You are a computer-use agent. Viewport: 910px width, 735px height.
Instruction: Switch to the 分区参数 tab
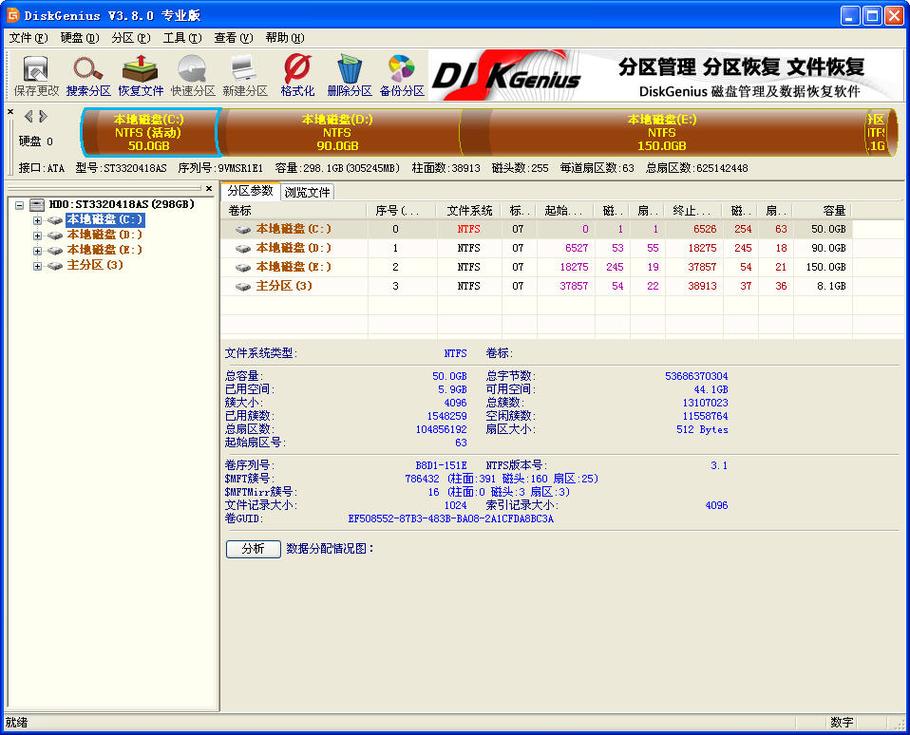[250, 191]
